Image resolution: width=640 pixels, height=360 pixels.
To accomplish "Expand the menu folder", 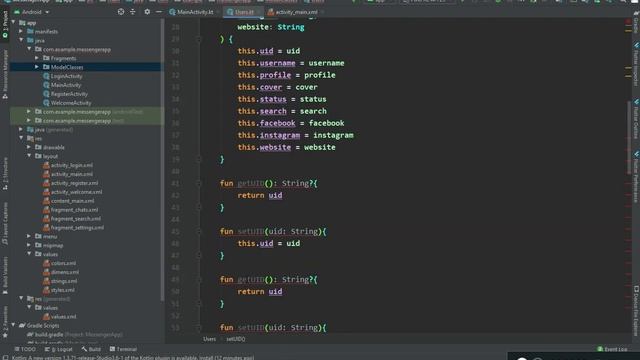I will tap(29, 236).
